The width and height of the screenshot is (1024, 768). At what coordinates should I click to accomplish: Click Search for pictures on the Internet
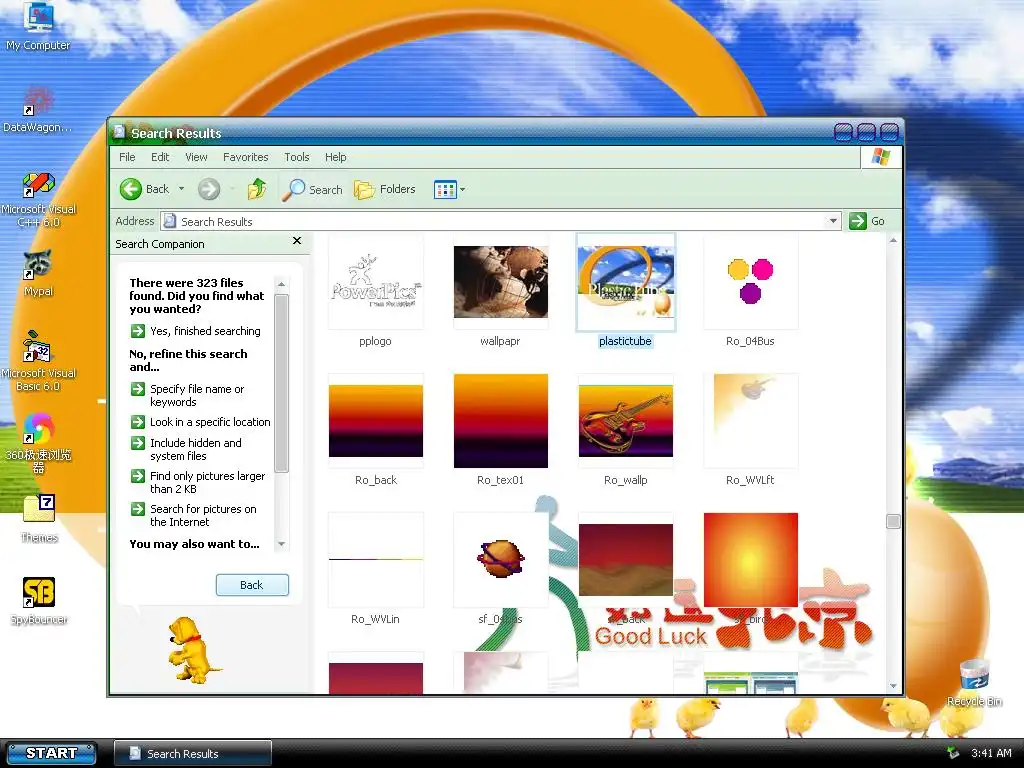[x=194, y=515]
